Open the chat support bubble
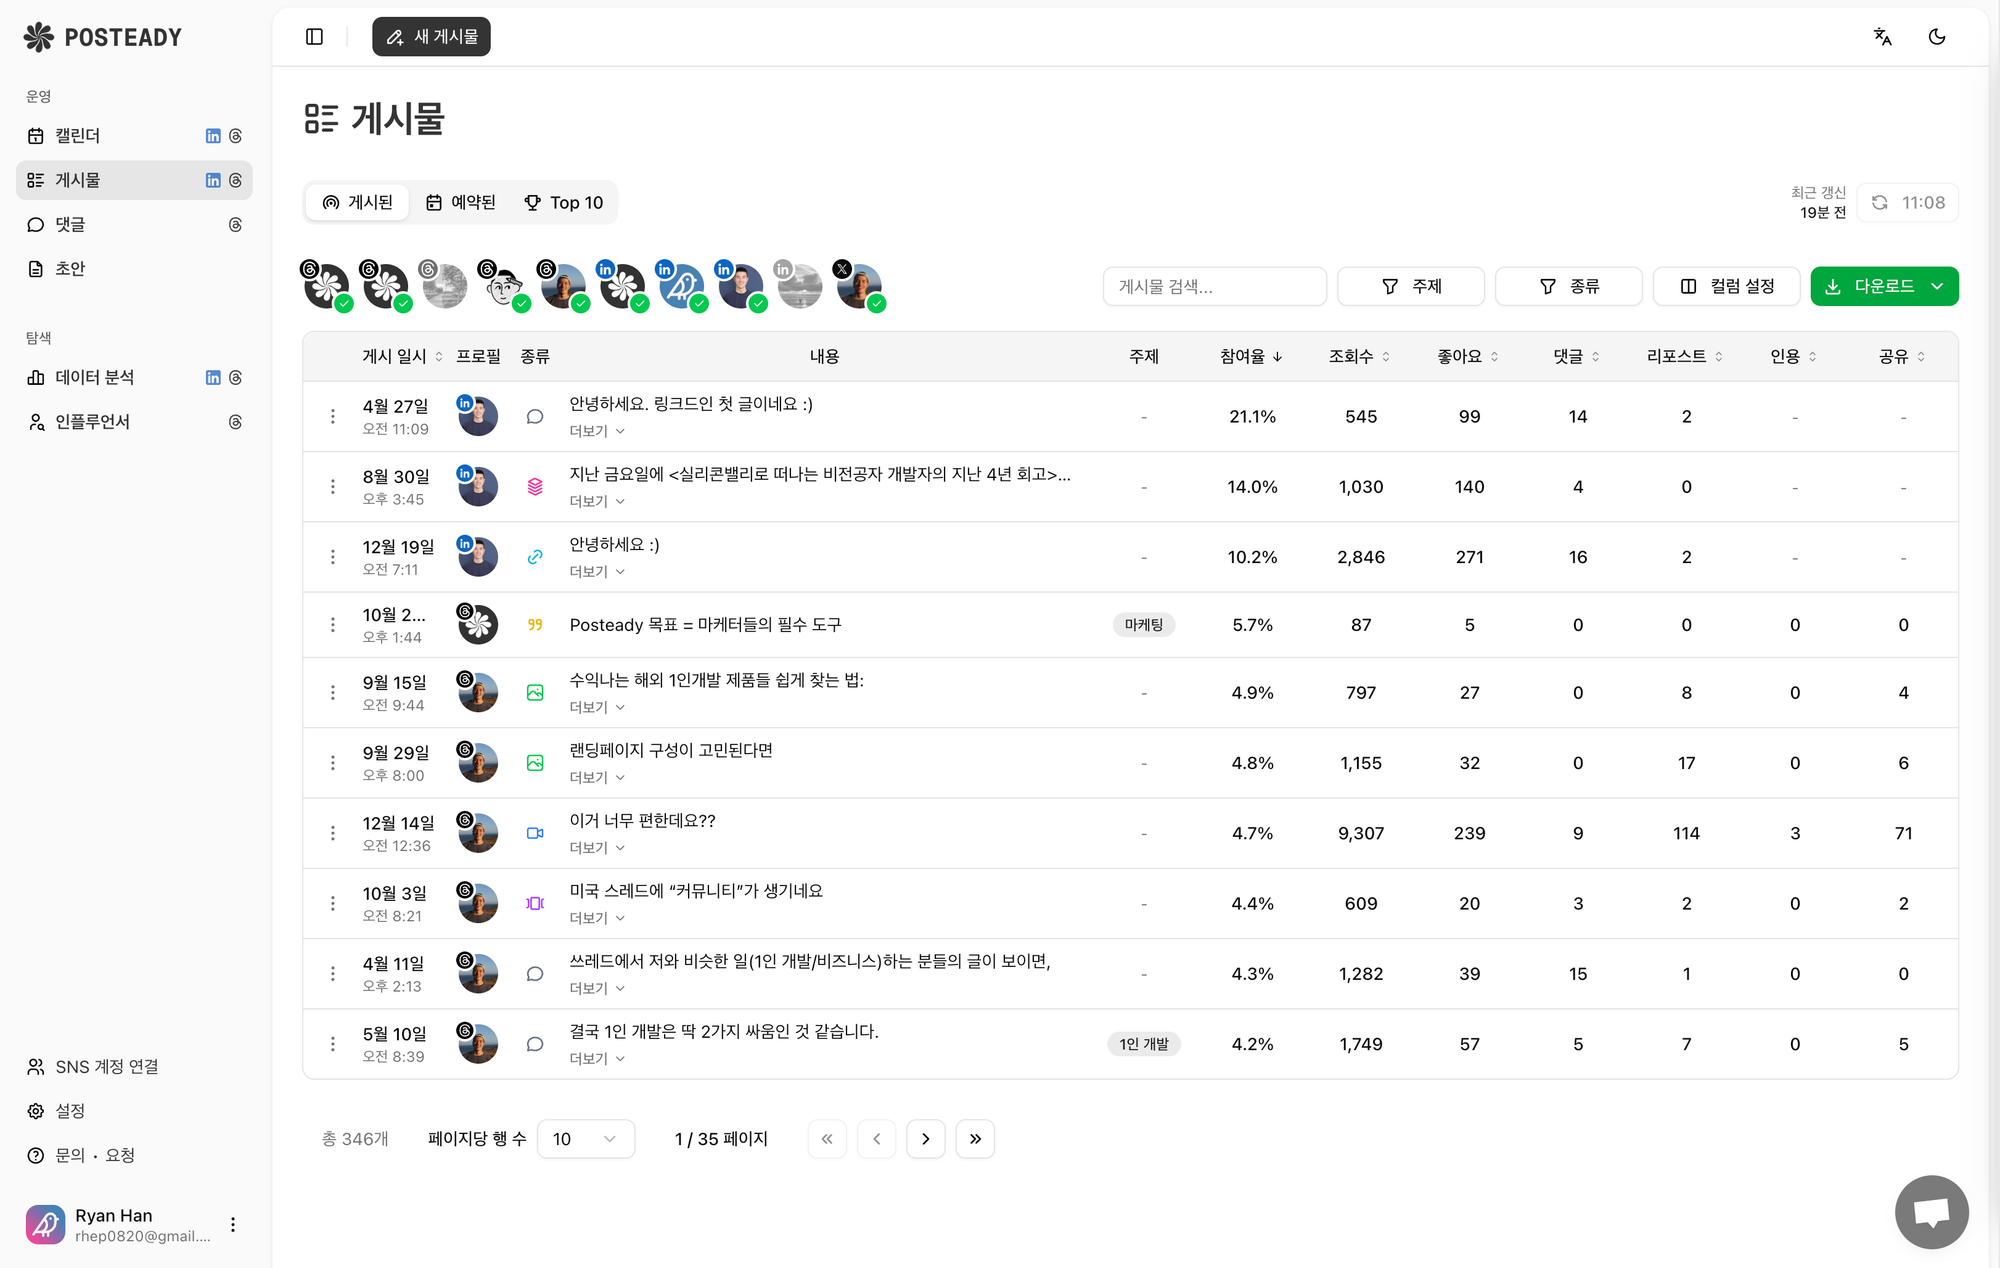The height and width of the screenshot is (1268, 2000). 1931,1212
